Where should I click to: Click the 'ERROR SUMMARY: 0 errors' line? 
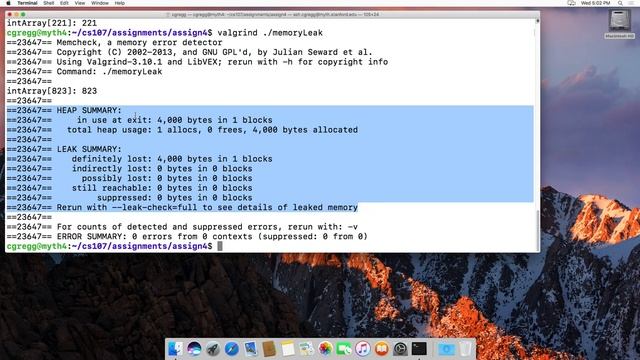coord(212,236)
